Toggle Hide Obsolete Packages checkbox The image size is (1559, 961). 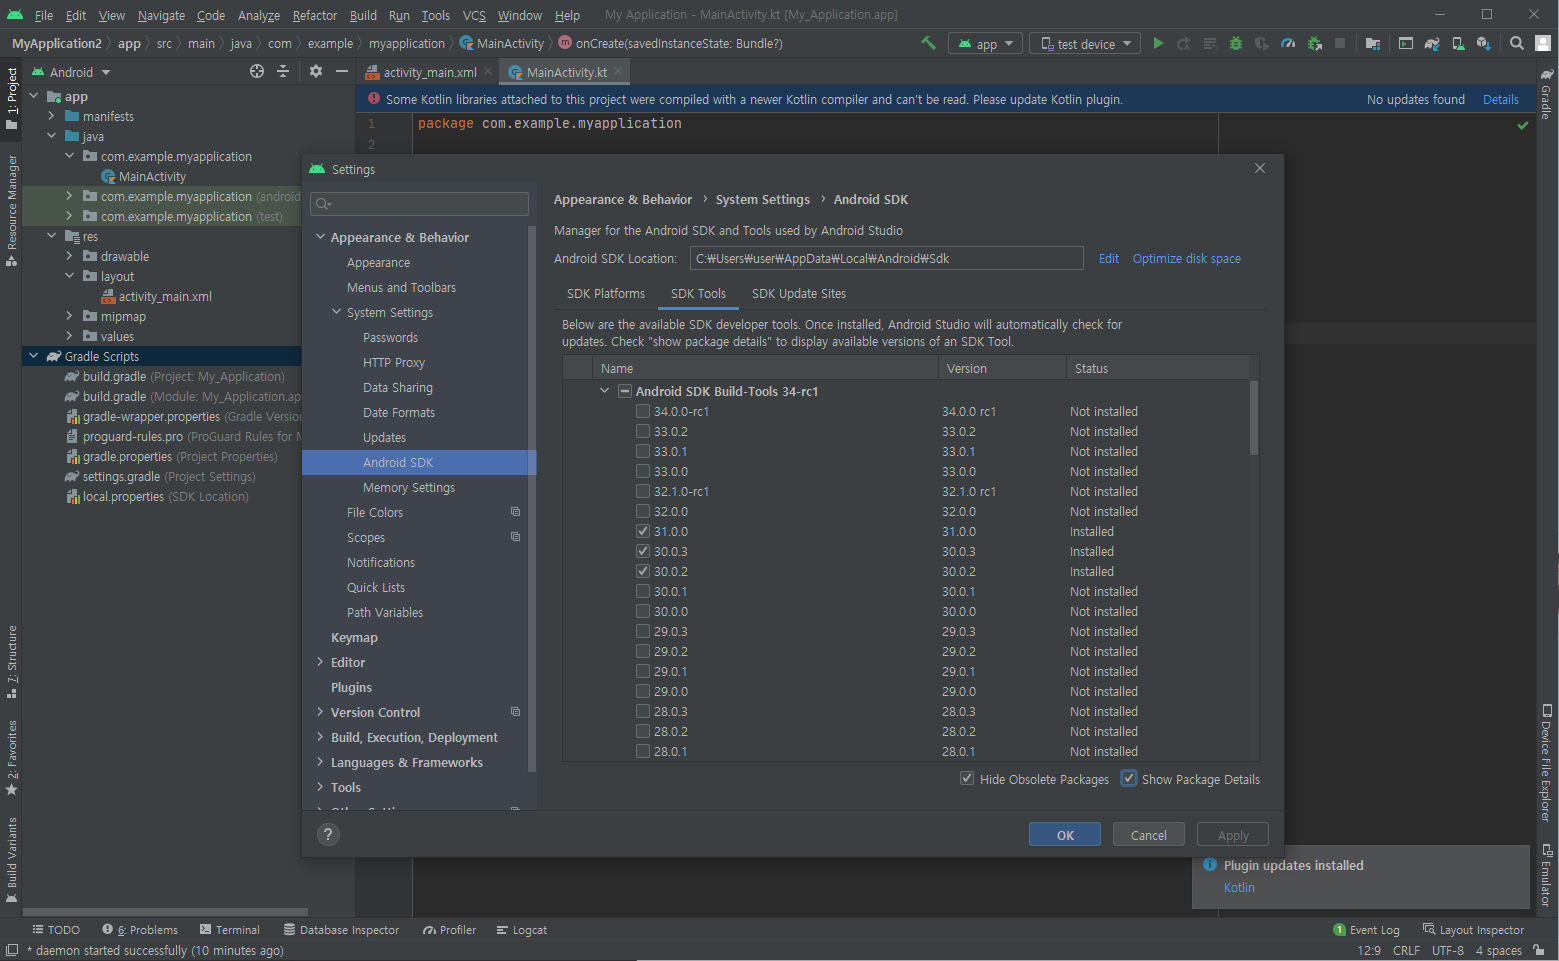tap(967, 778)
